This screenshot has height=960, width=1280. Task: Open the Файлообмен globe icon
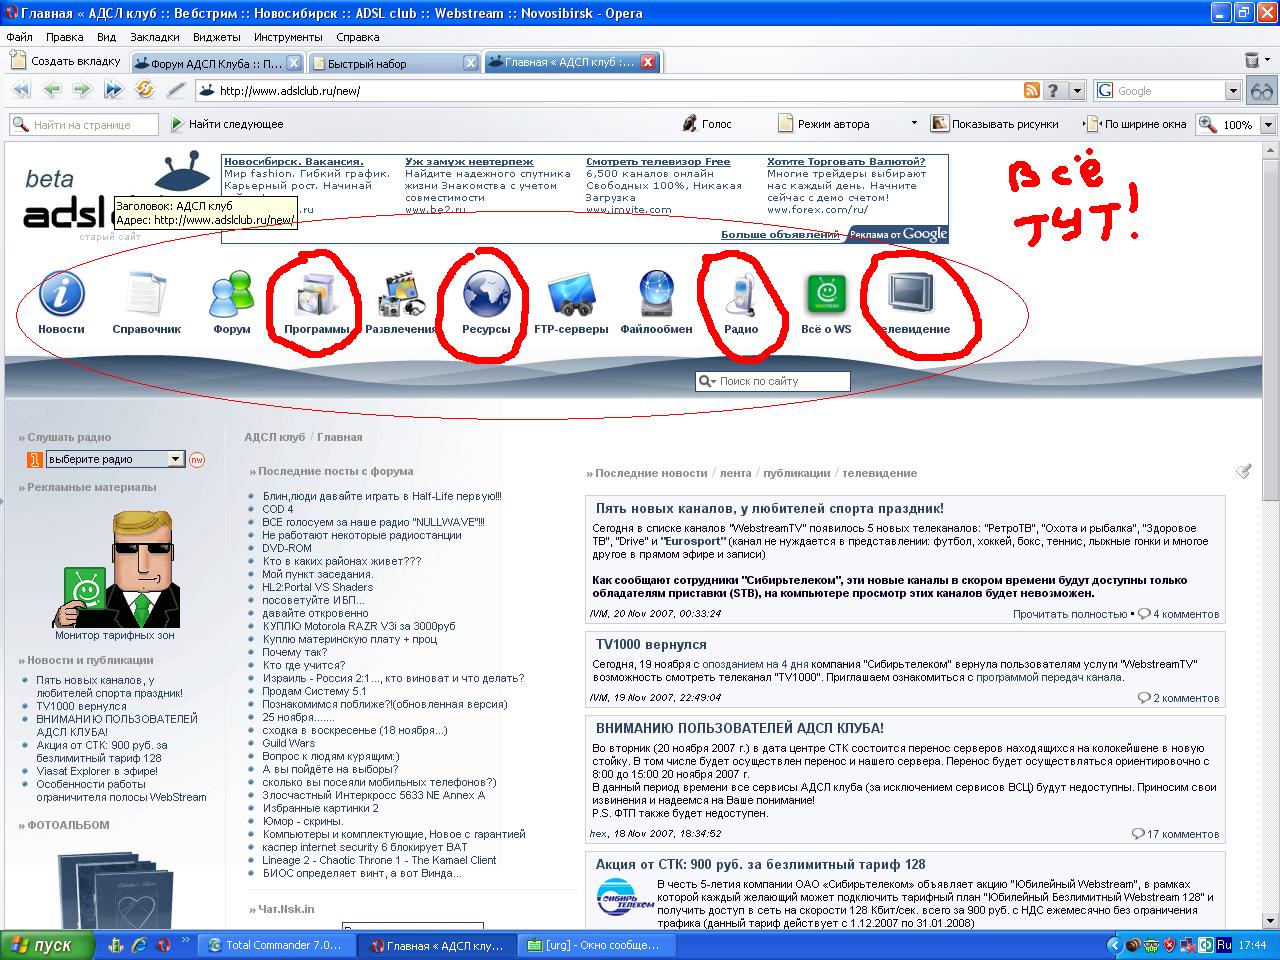656,296
